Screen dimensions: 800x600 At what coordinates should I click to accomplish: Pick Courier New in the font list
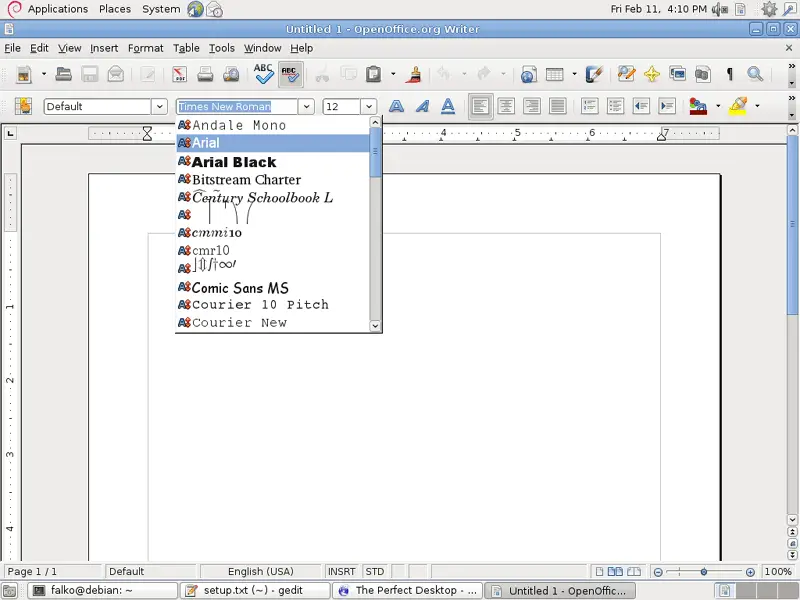click(x=272, y=322)
